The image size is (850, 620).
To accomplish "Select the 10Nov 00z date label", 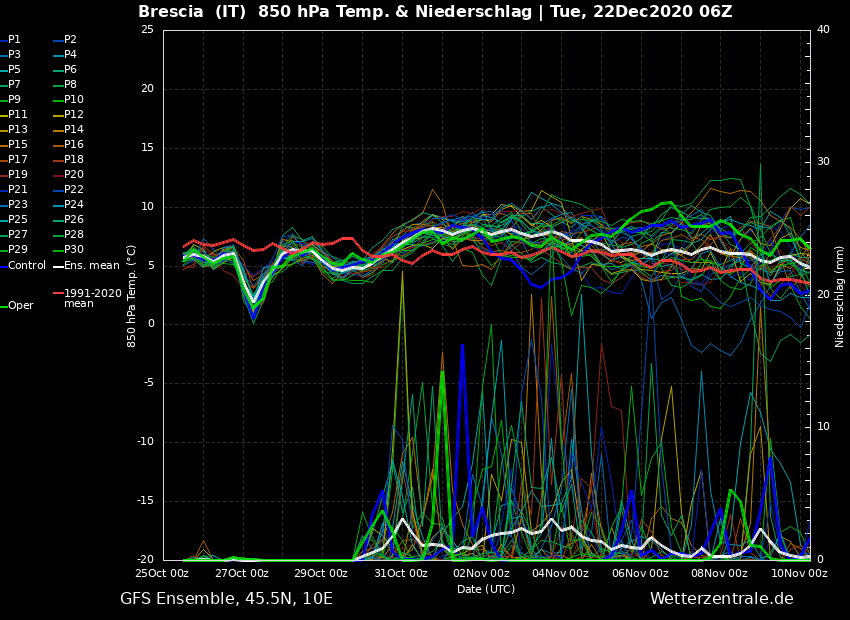I will click(x=798, y=574).
